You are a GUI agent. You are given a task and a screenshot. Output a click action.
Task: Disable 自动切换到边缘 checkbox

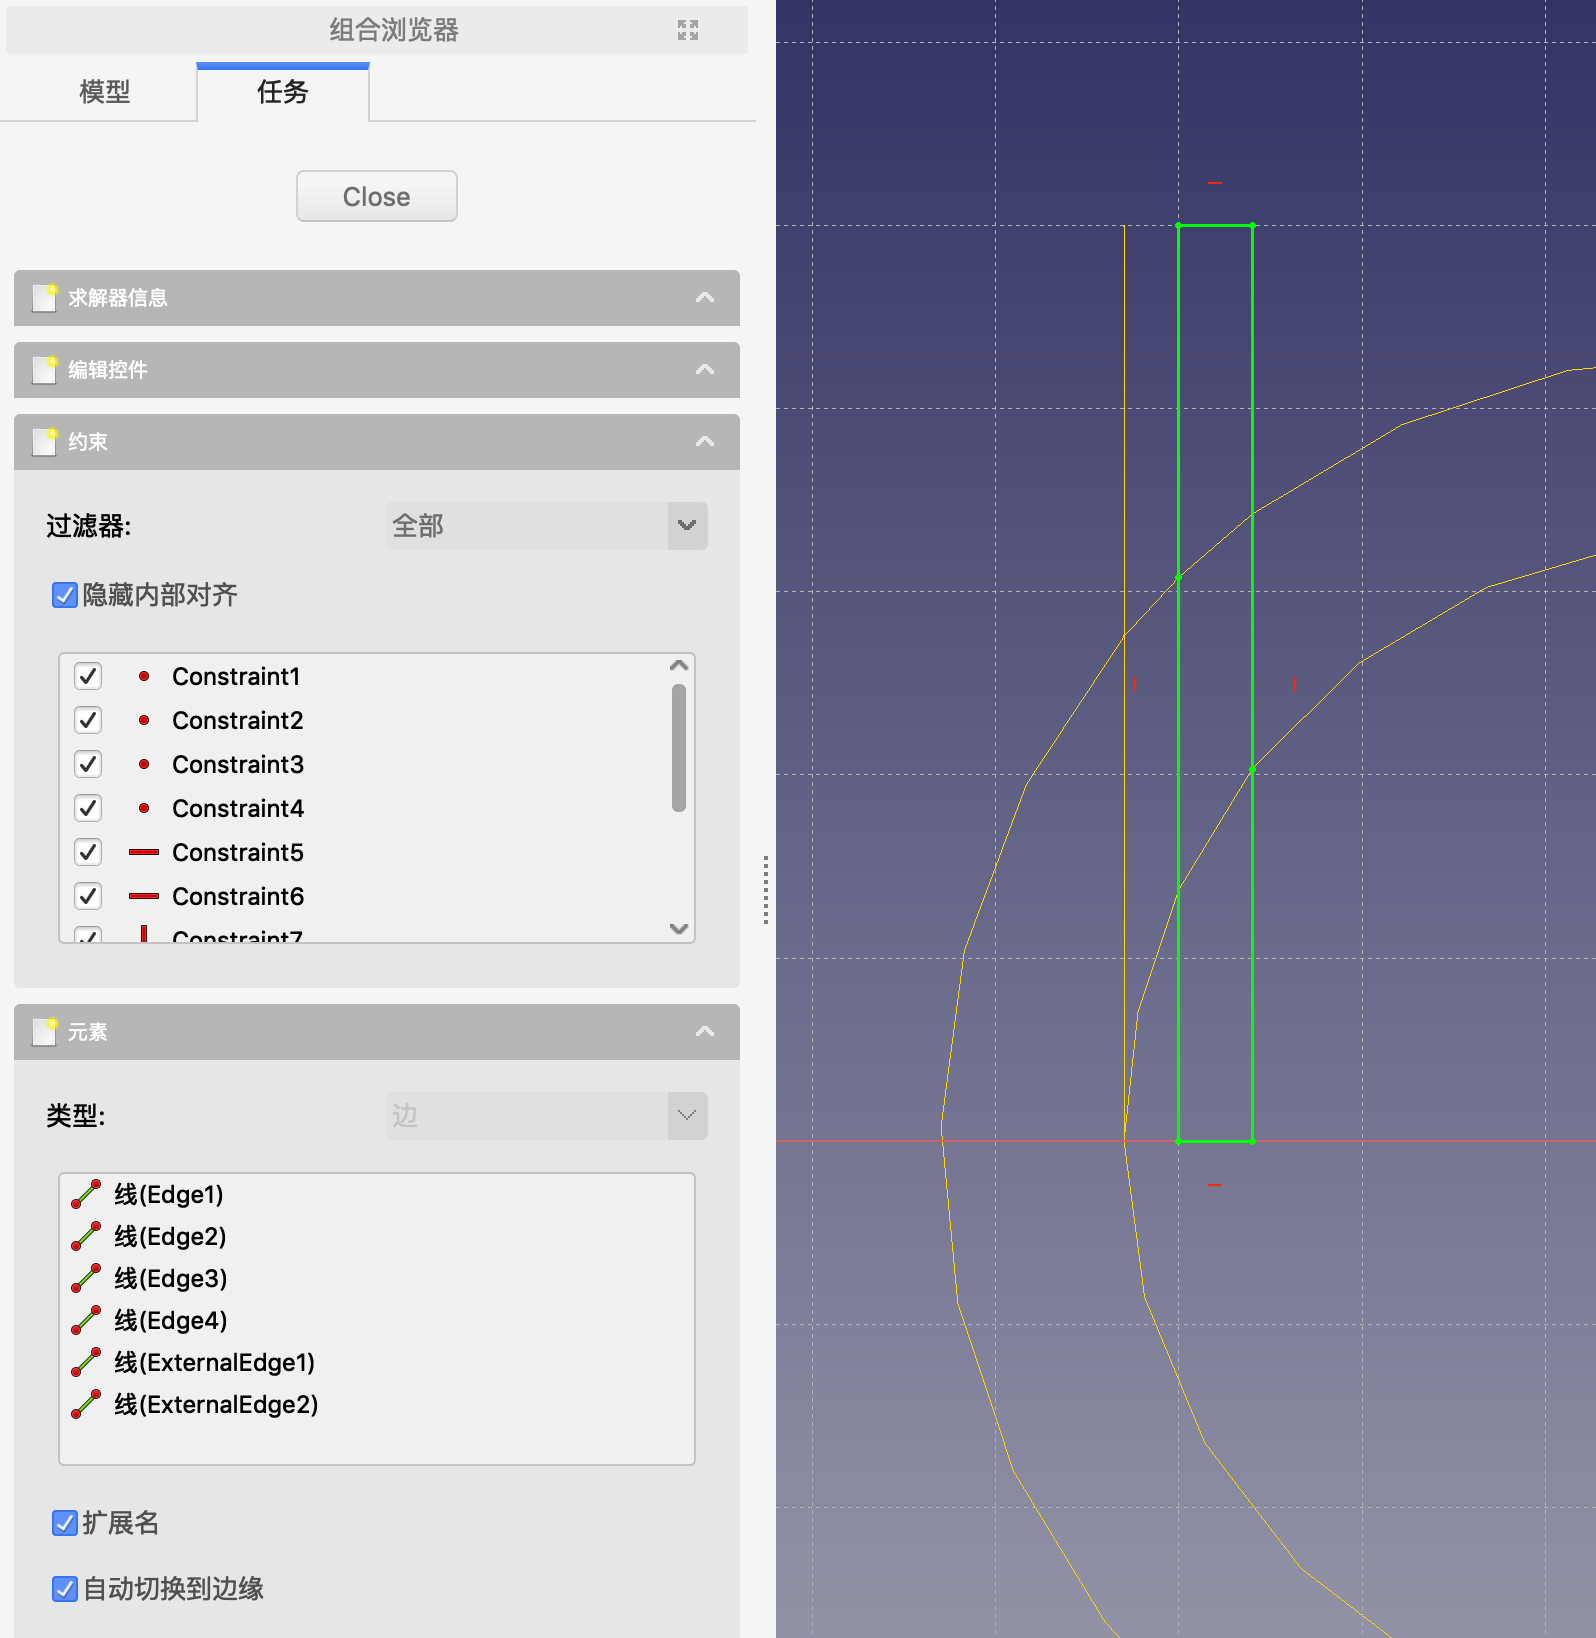[65, 1589]
